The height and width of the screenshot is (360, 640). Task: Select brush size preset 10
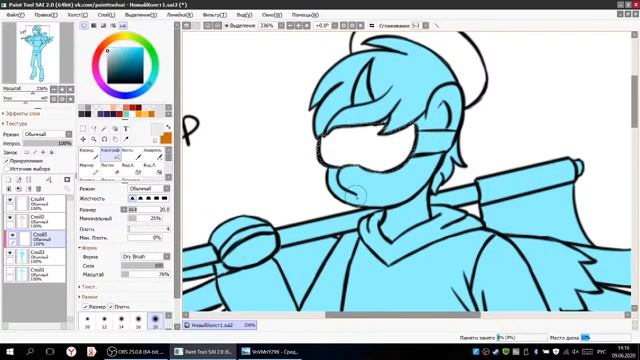[x=87, y=321]
